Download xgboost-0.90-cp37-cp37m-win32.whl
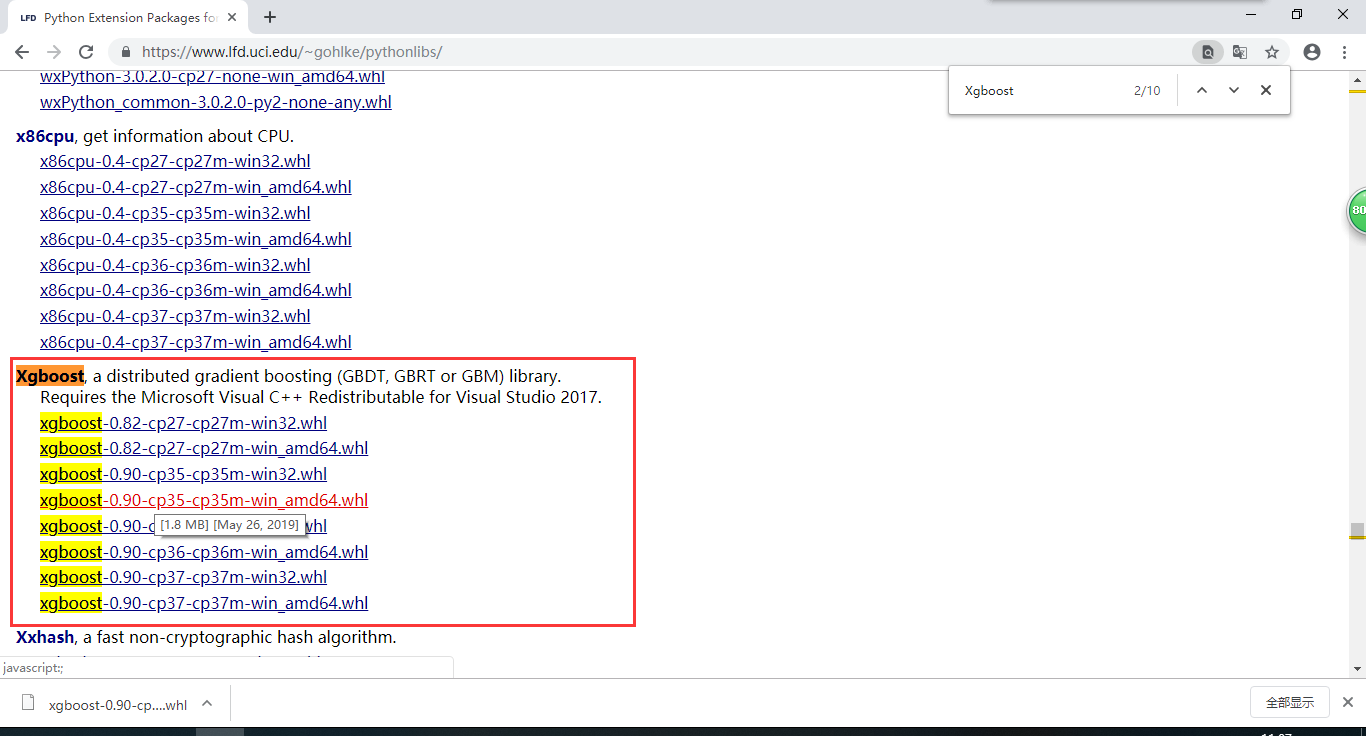1366x736 pixels. click(183, 577)
